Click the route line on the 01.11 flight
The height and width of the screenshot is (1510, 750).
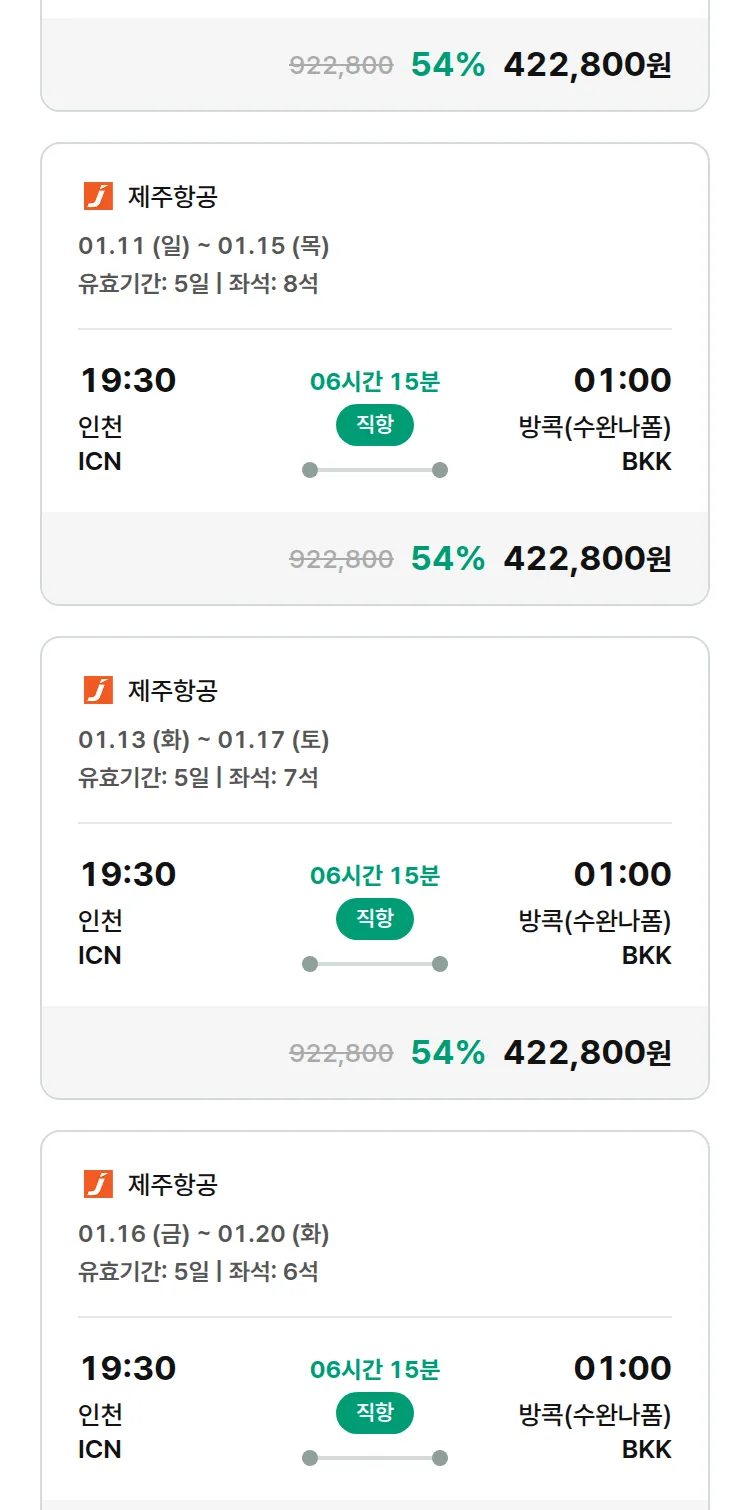coord(375,470)
